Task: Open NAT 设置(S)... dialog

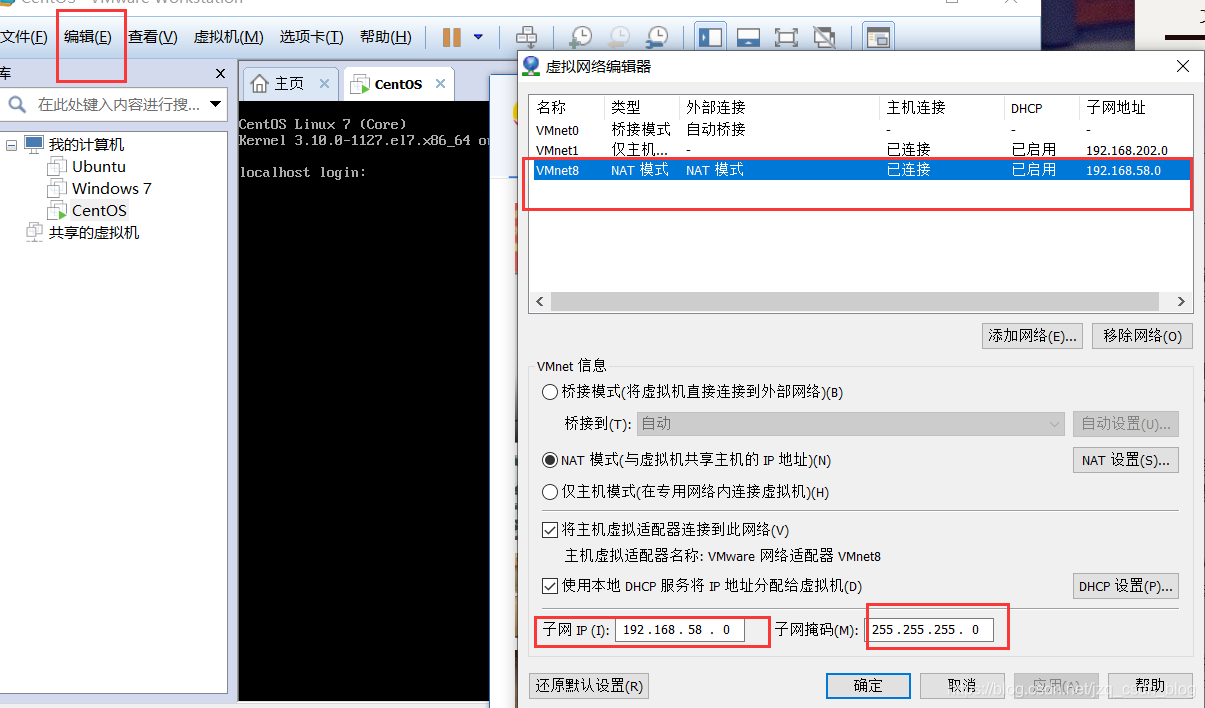Action: (1126, 460)
